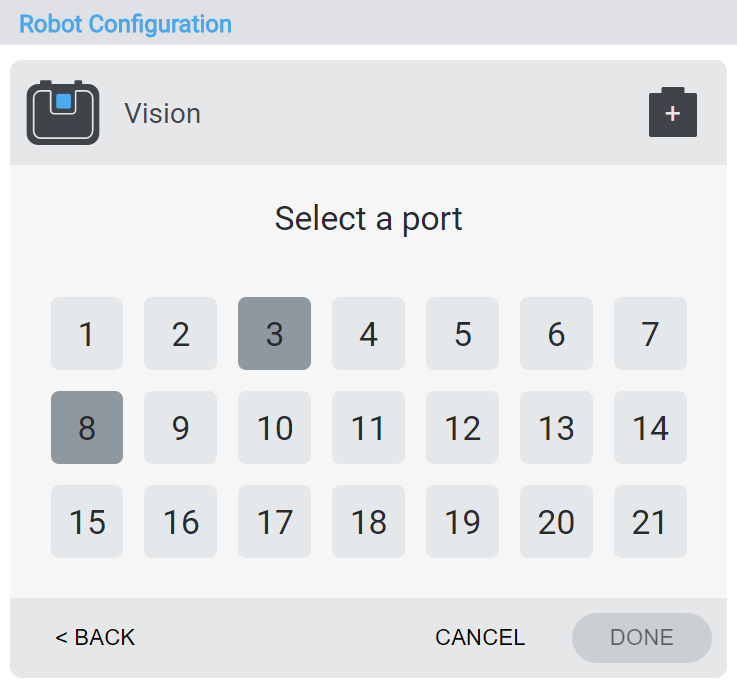Click the Robot Configuration title

pos(126,24)
